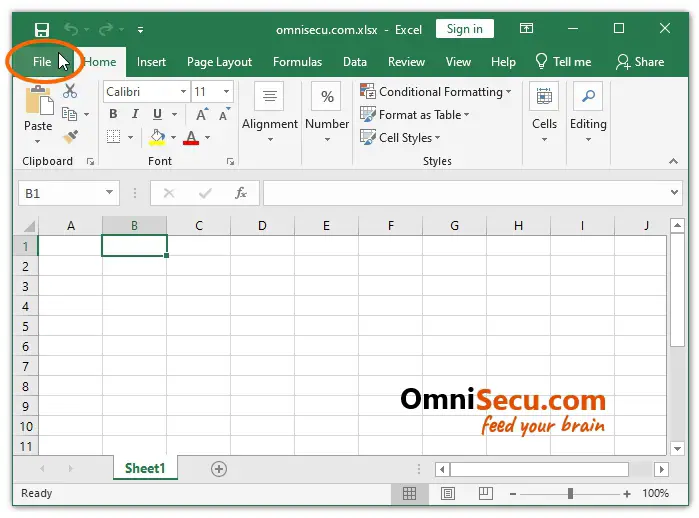Click the formula bar Enter checkmark
Viewport: 699px width, 518px height.
pyautogui.click(x=205, y=193)
